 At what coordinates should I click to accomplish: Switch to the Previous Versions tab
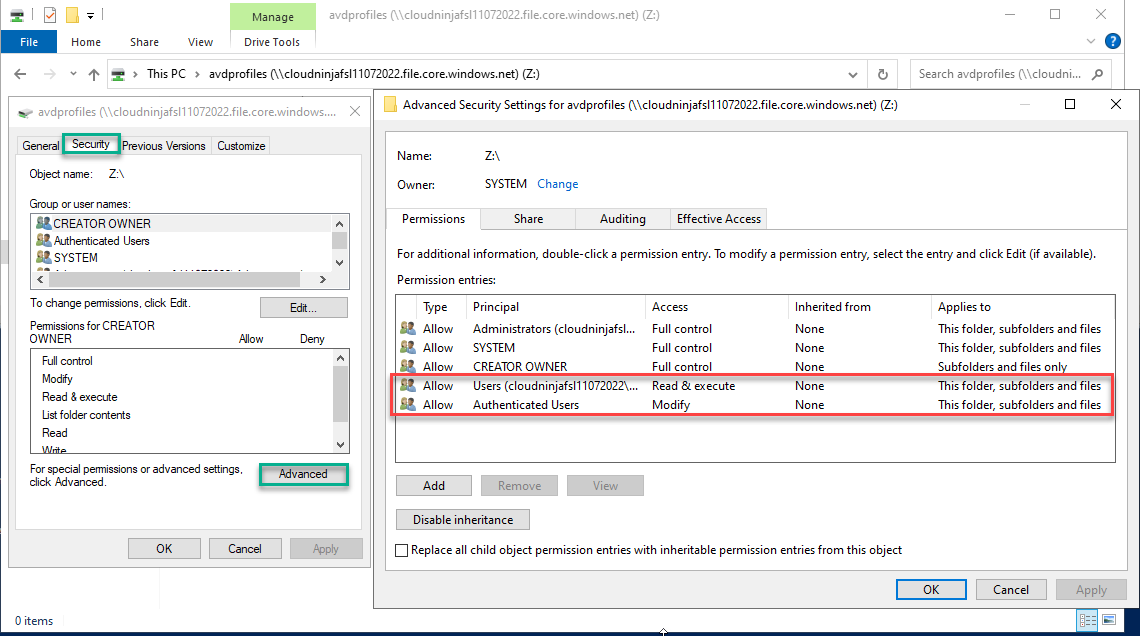coord(164,145)
